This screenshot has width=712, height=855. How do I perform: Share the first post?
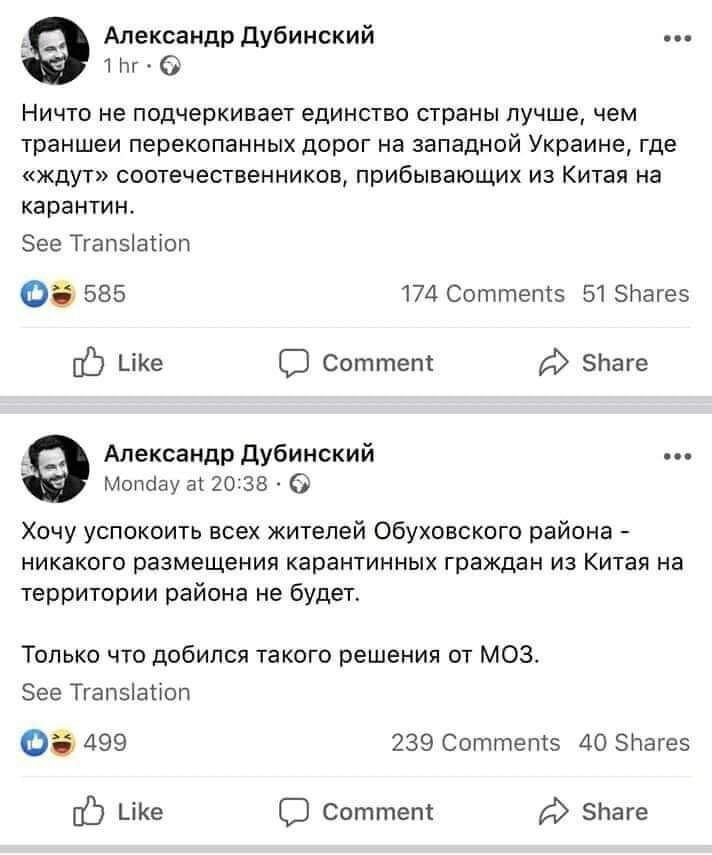[596, 362]
